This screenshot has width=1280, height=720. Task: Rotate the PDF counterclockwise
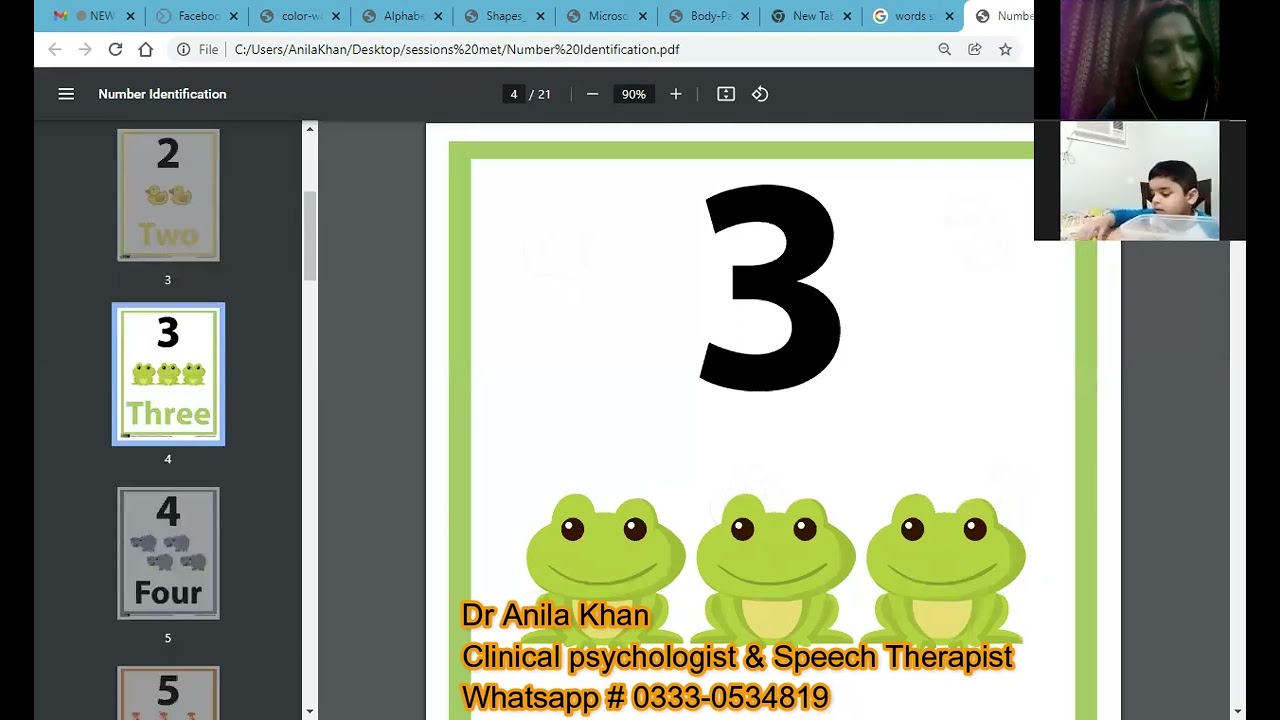760,94
